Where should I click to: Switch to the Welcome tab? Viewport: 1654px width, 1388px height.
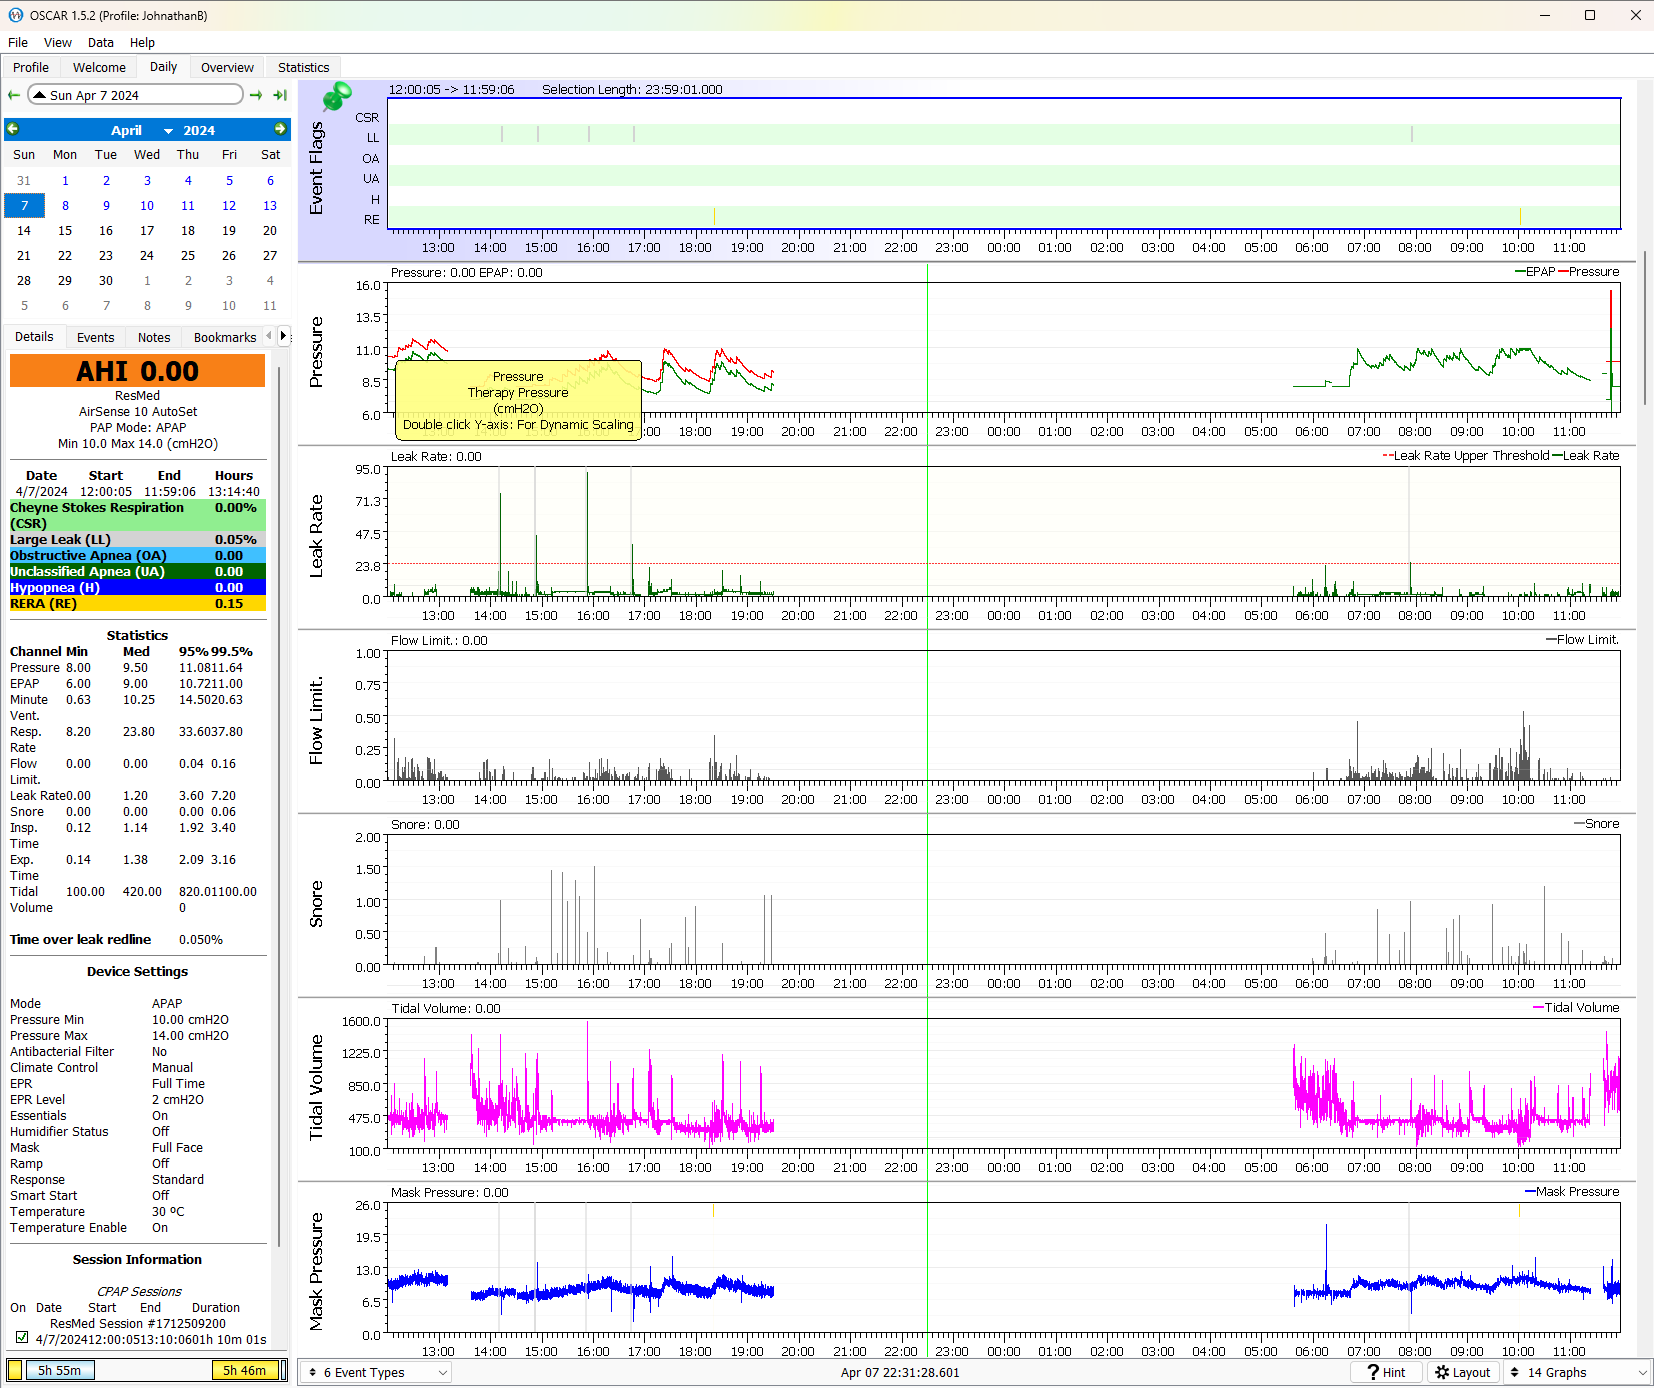[x=99, y=67]
